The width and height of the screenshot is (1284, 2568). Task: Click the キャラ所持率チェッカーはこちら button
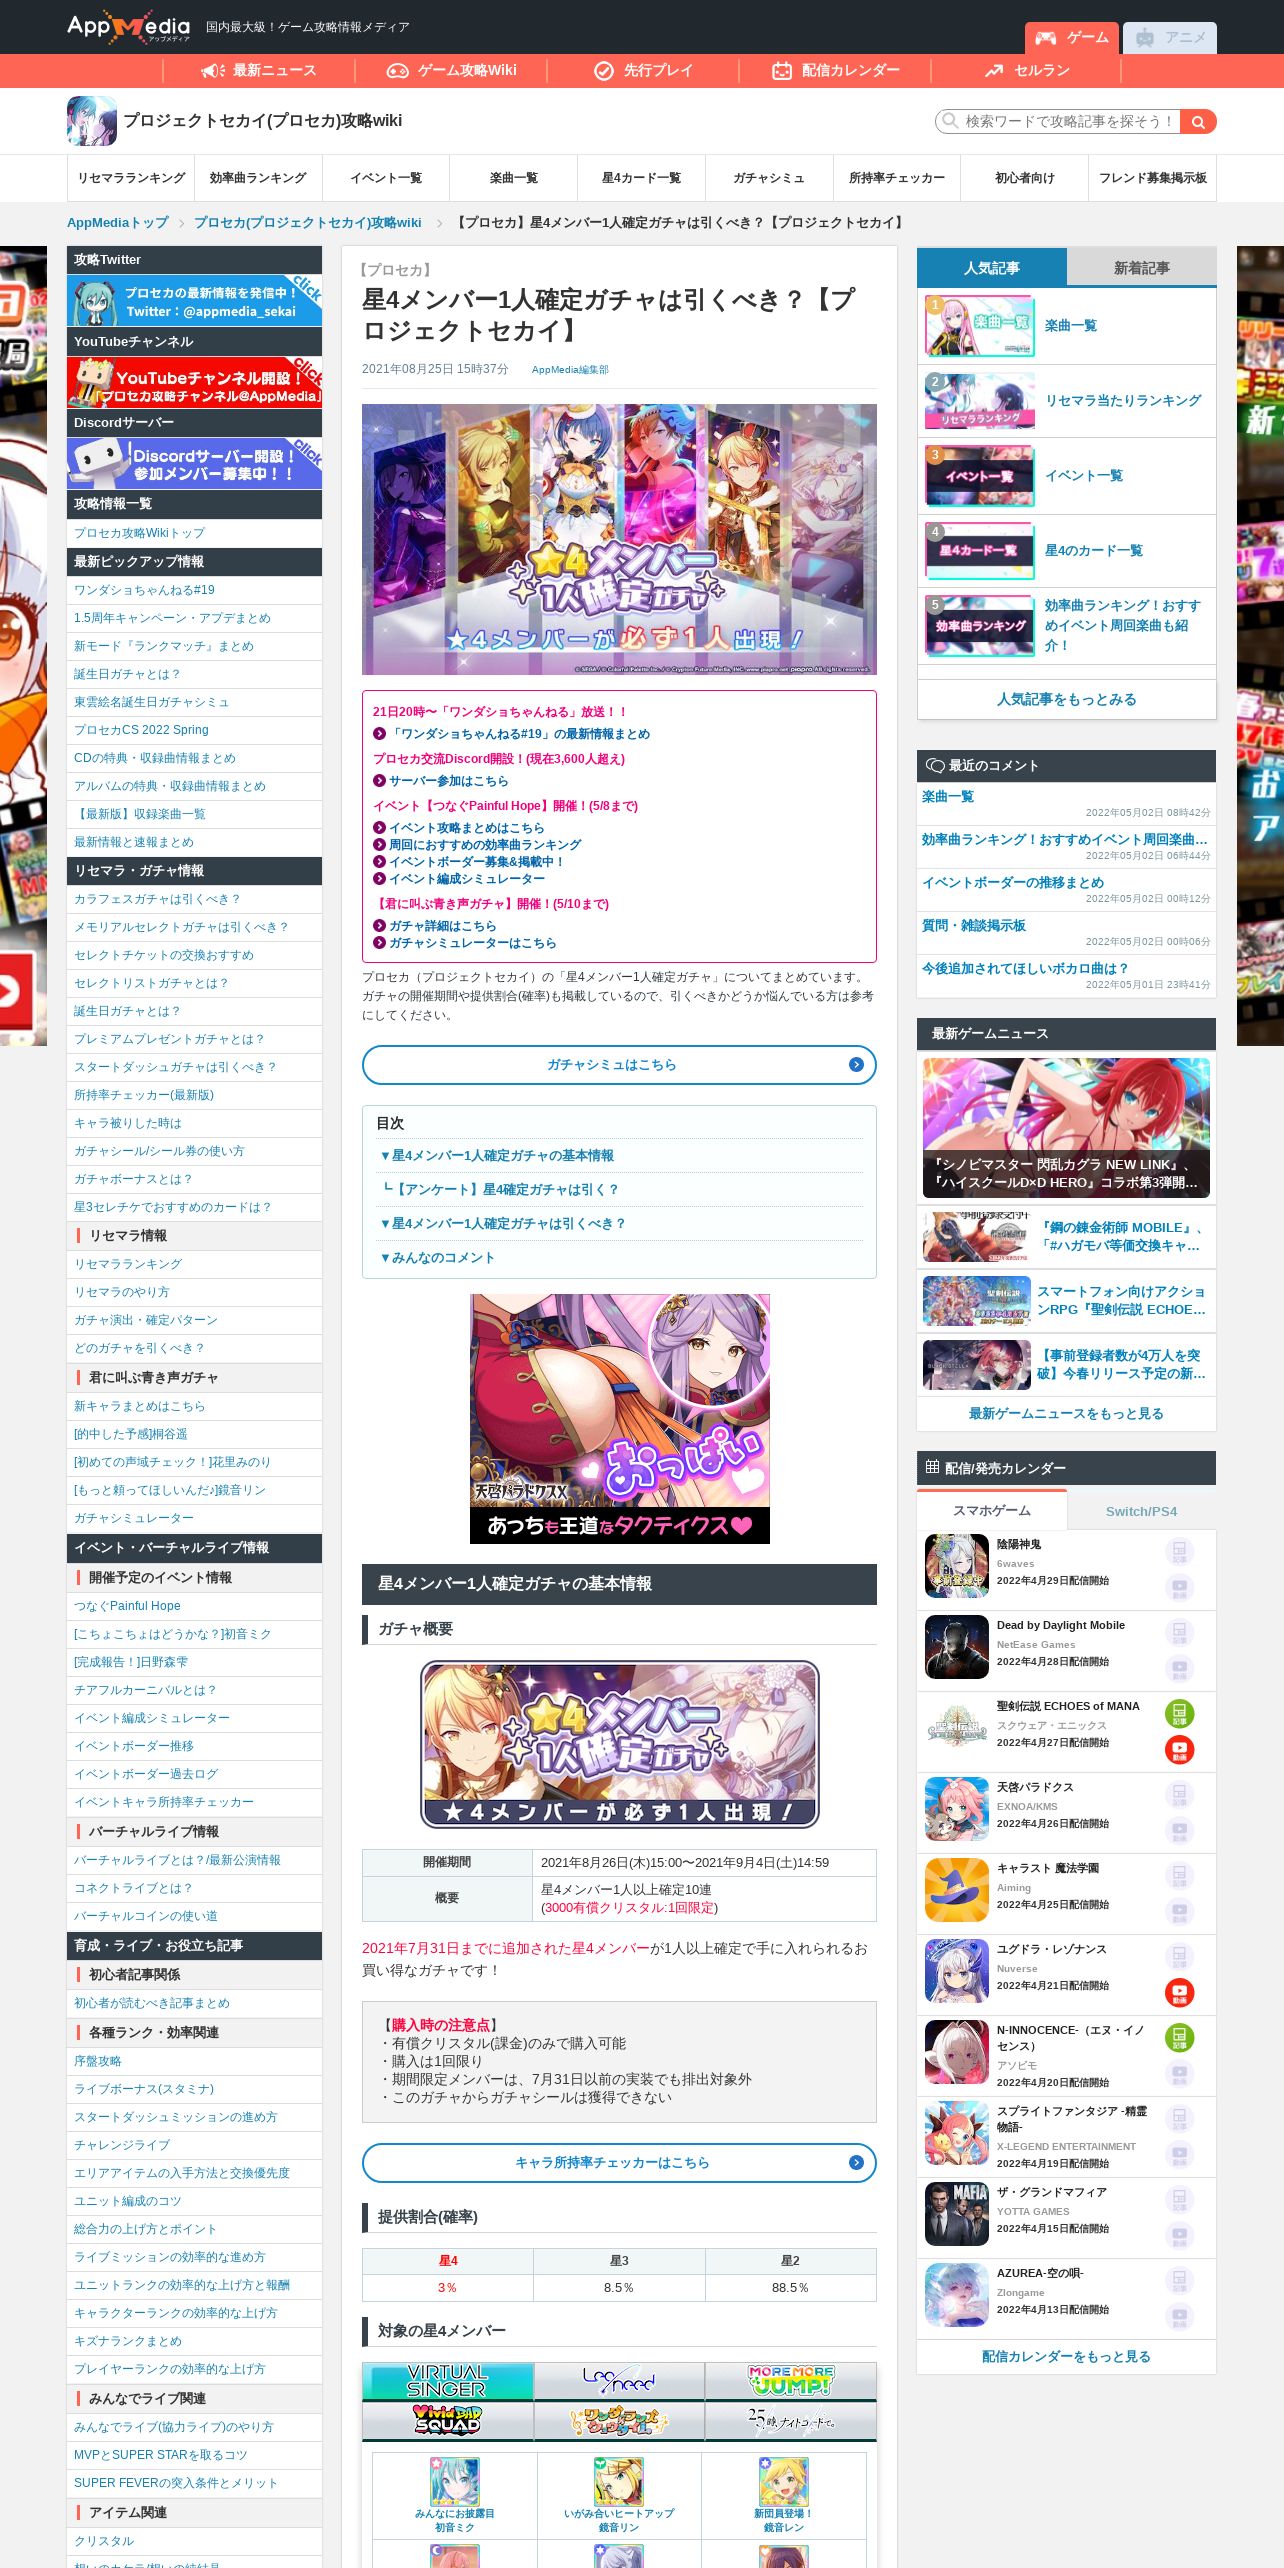click(619, 2162)
